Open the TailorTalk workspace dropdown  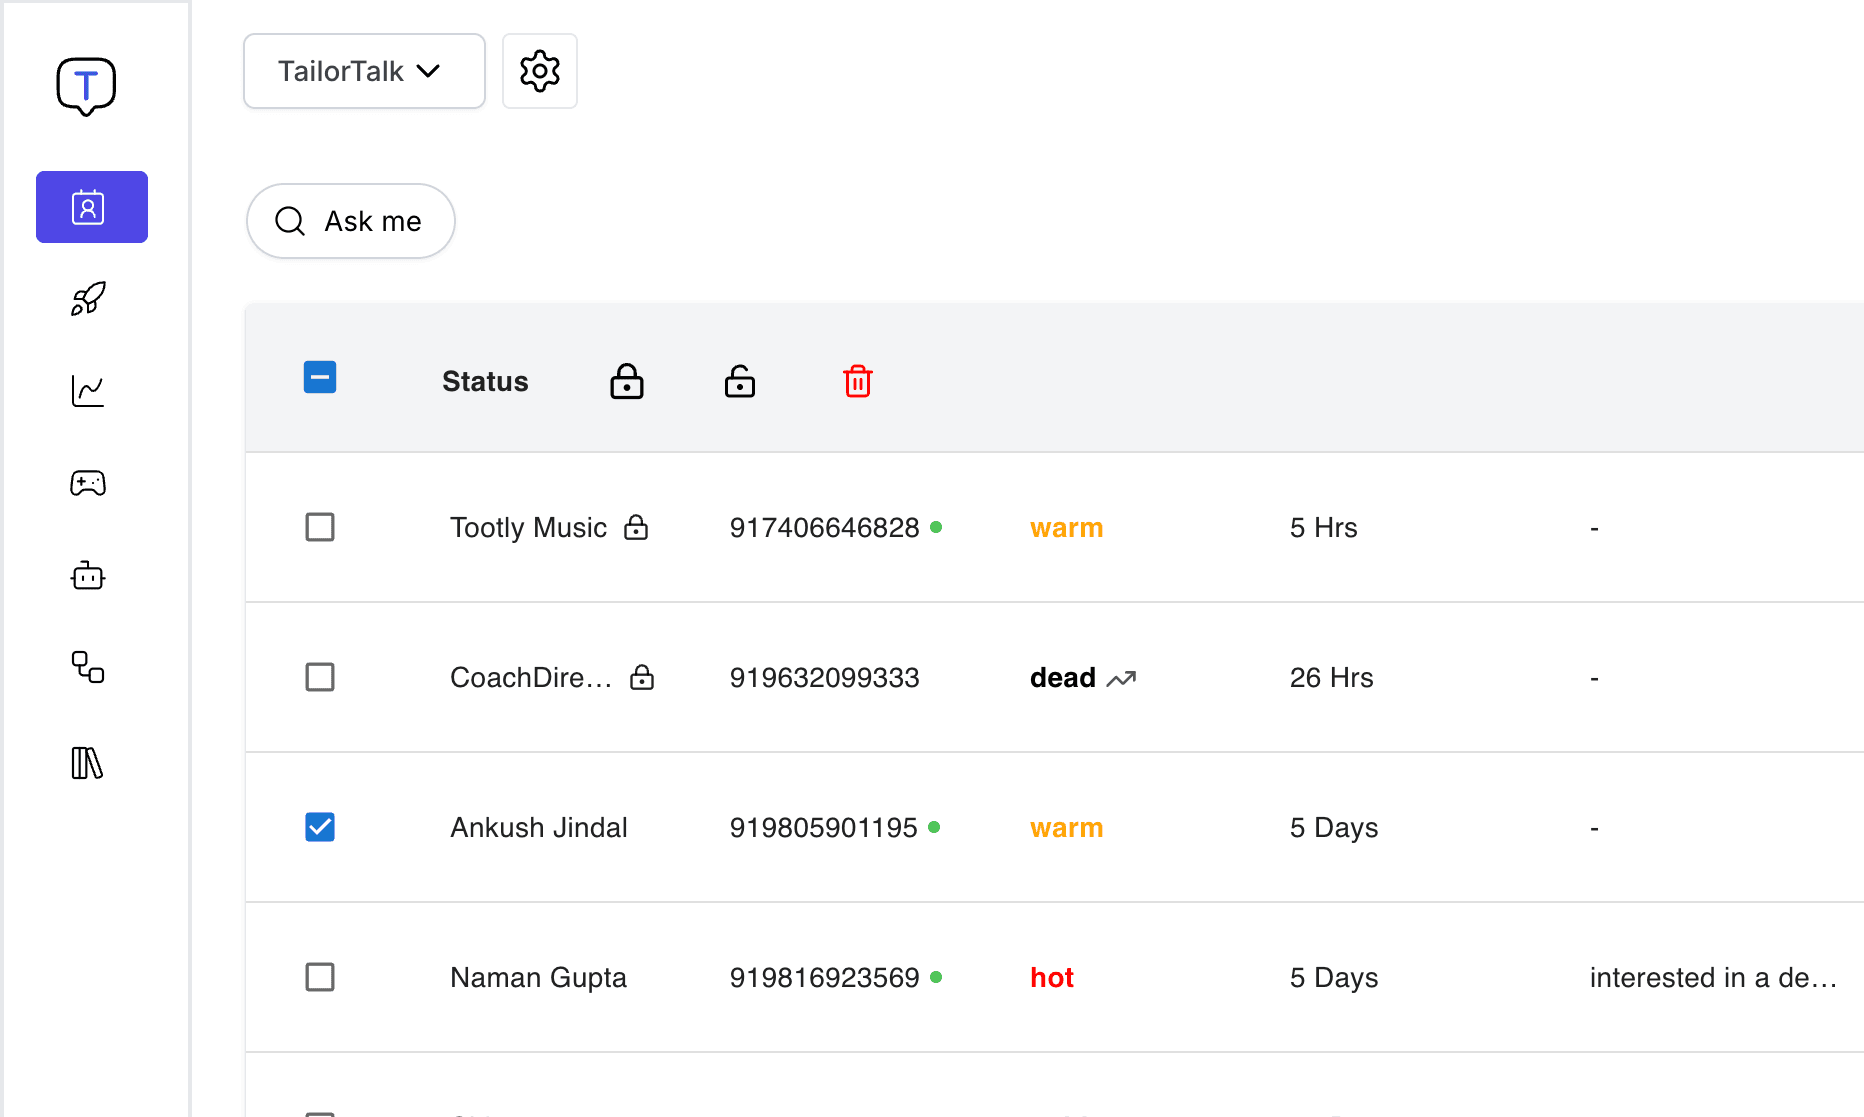[364, 71]
